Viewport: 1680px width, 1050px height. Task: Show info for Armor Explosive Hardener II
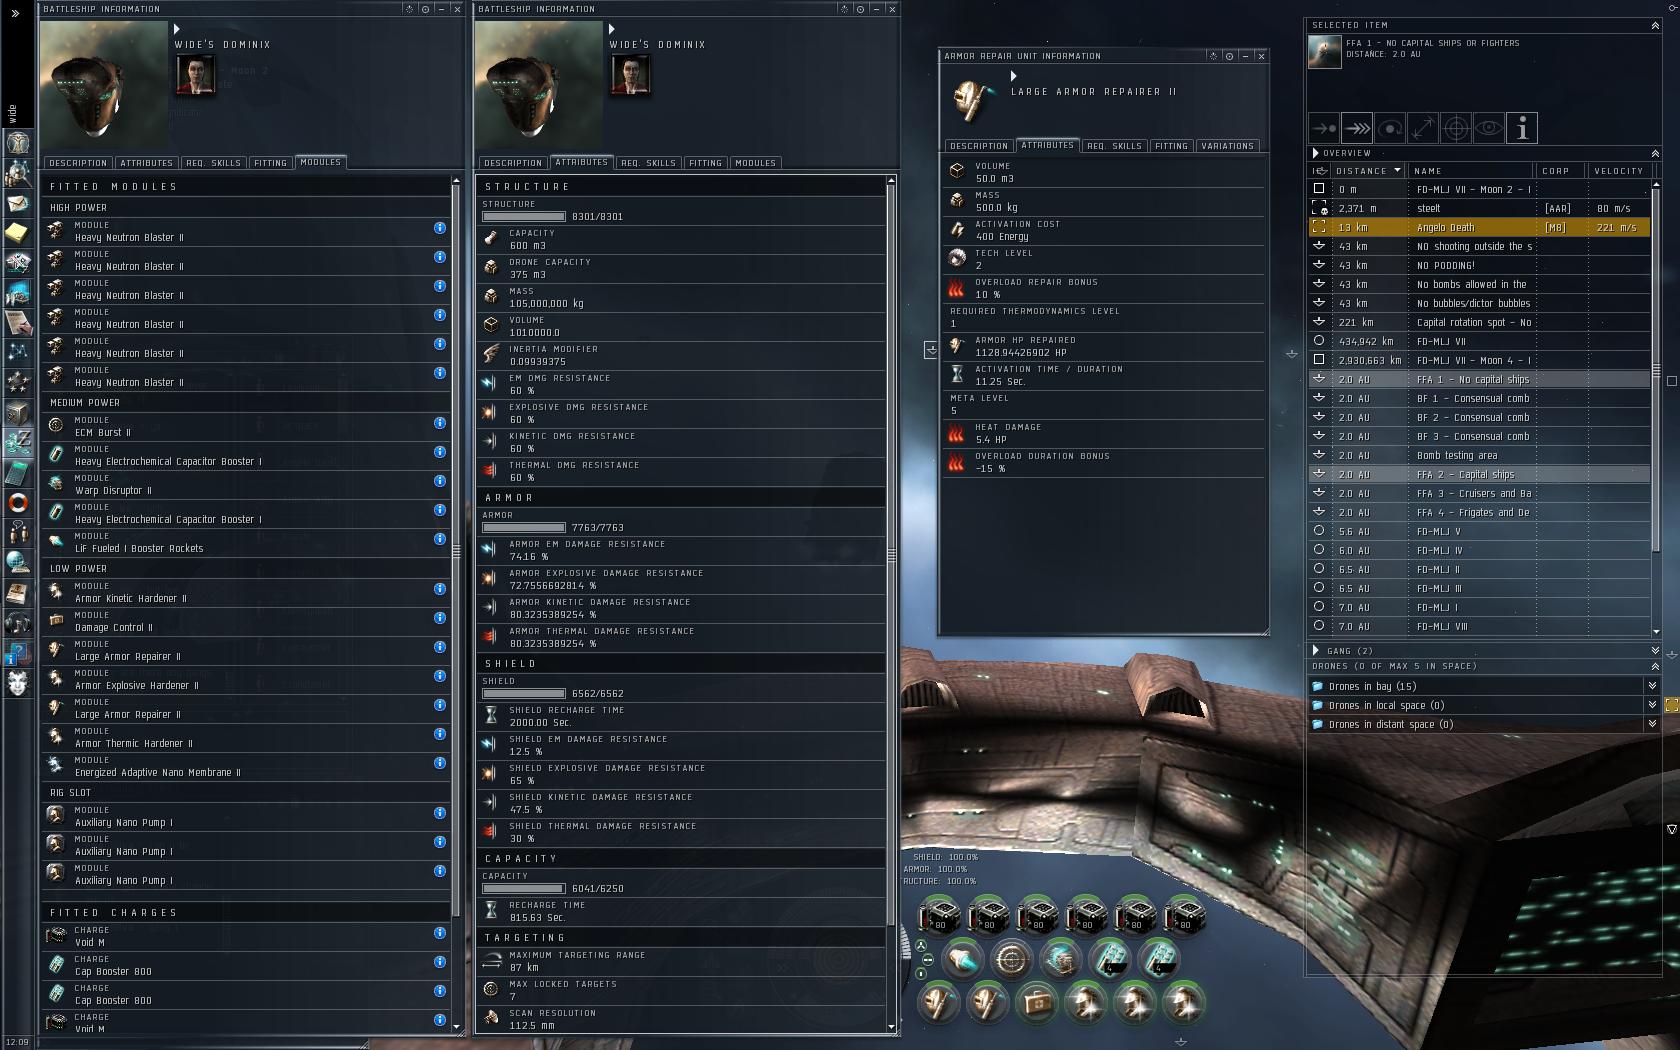click(x=440, y=676)
